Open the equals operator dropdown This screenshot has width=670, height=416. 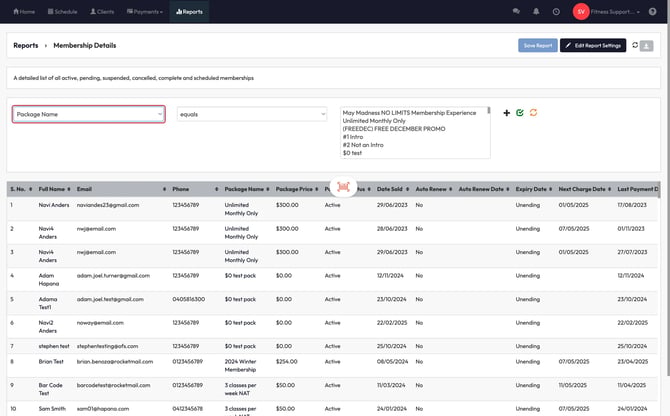(252, 114)
